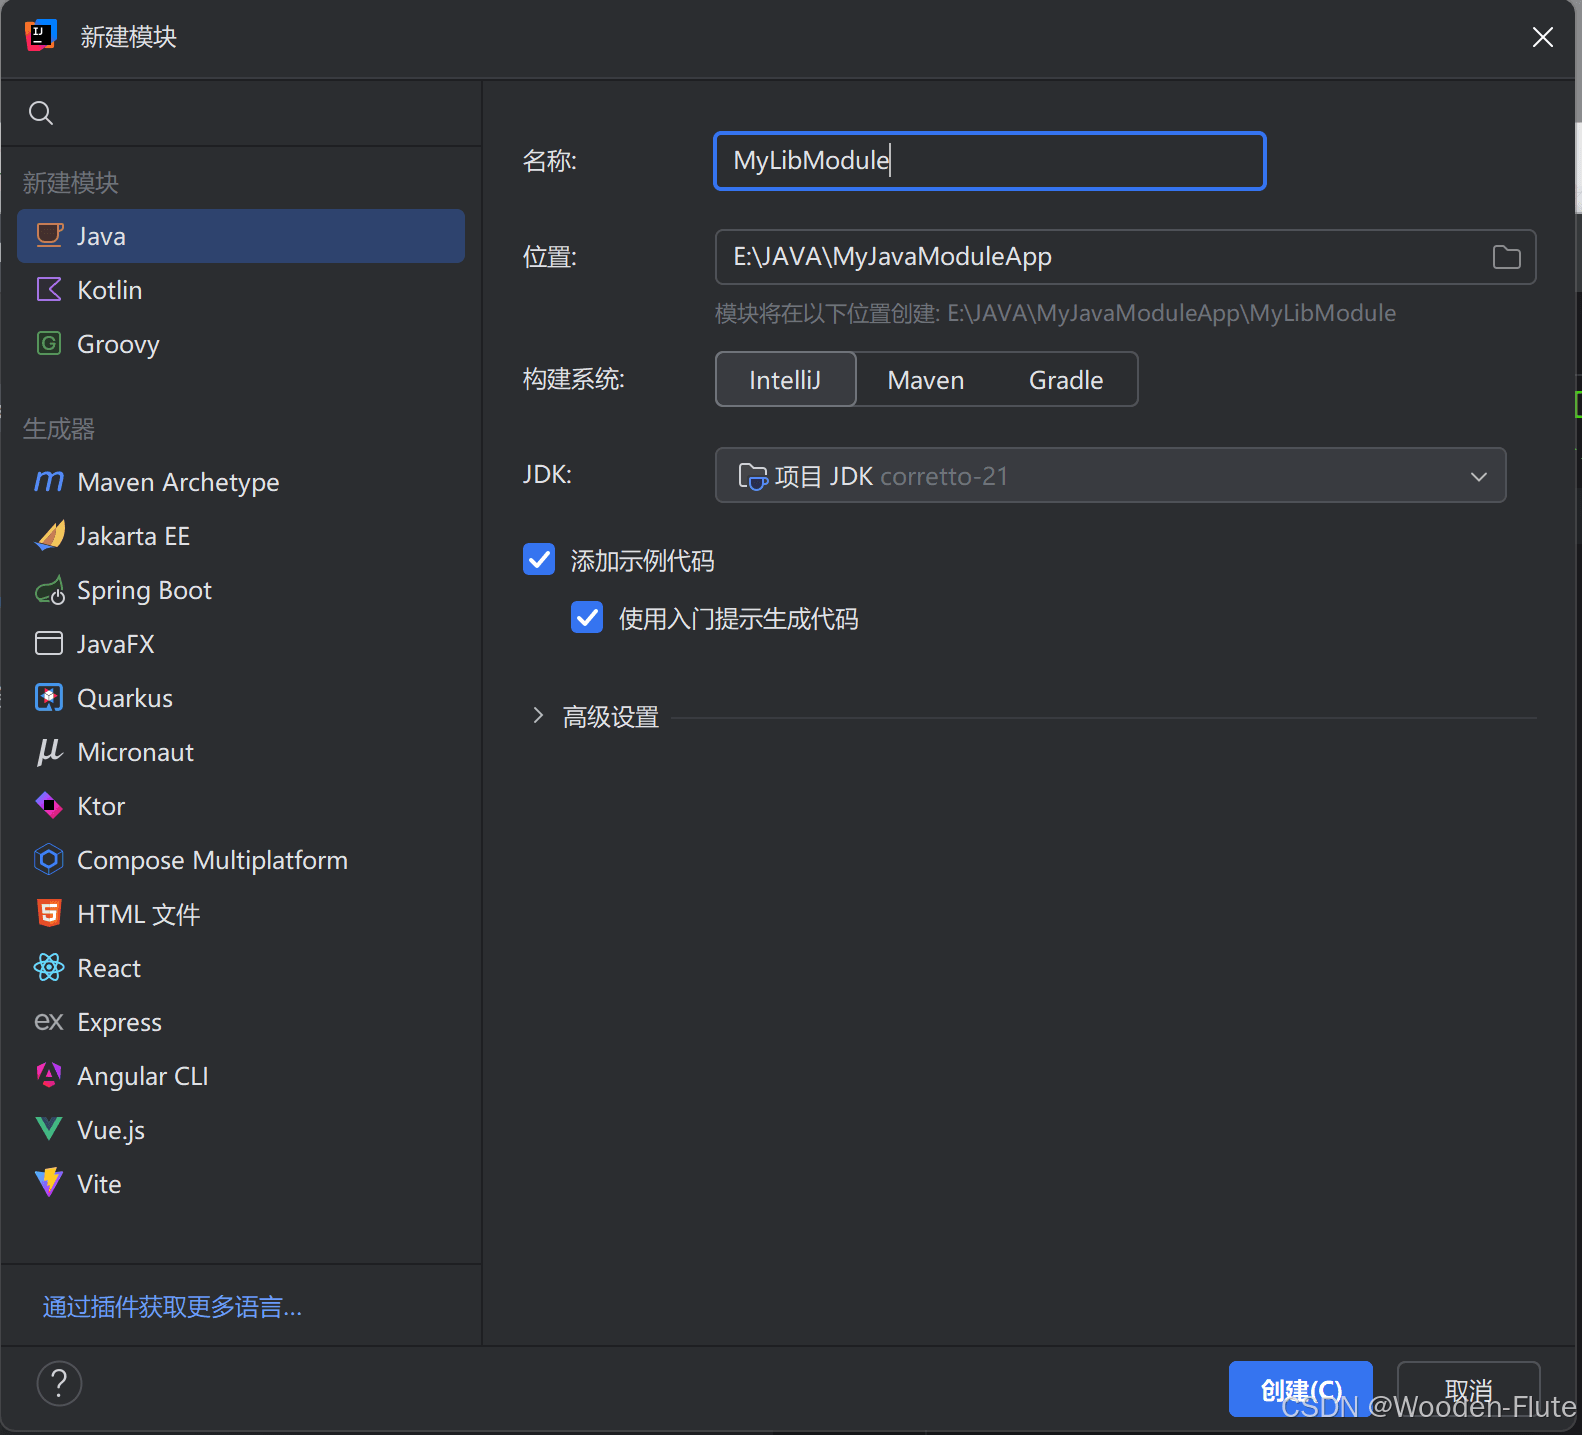Close the 新建模块 dialog
Viewport: 1582px width, 1435px height.
[1542, 37]
